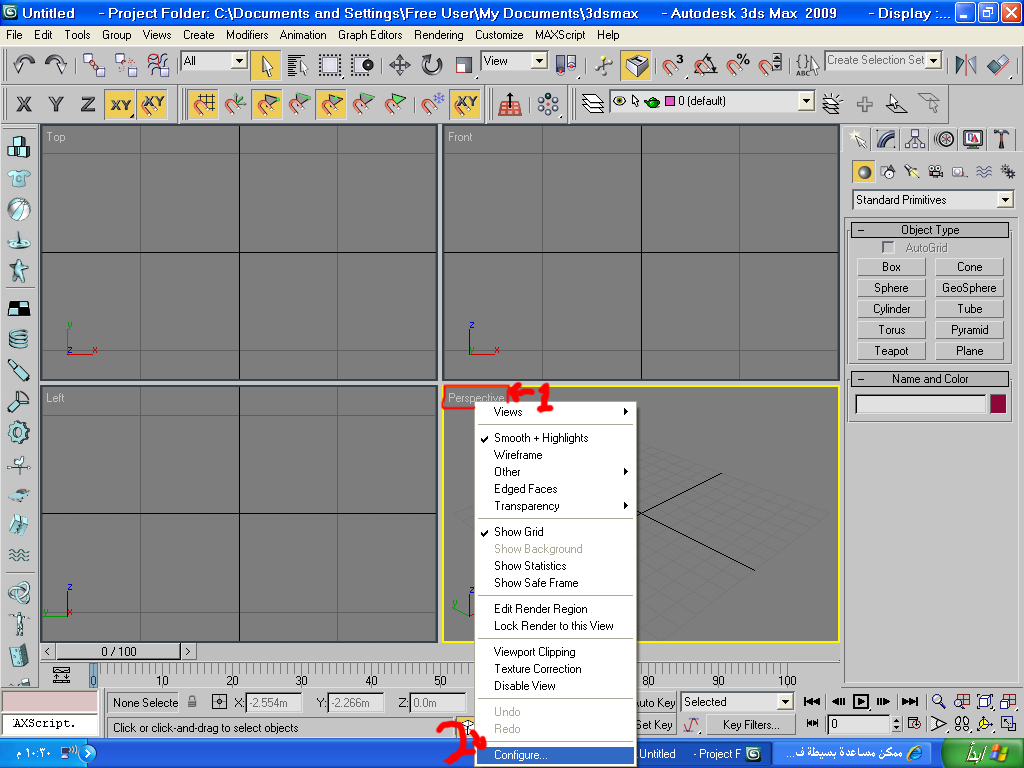Click the layer magenta color swatch
This screenshot has width=1024, height=768.
coord(669,101)
